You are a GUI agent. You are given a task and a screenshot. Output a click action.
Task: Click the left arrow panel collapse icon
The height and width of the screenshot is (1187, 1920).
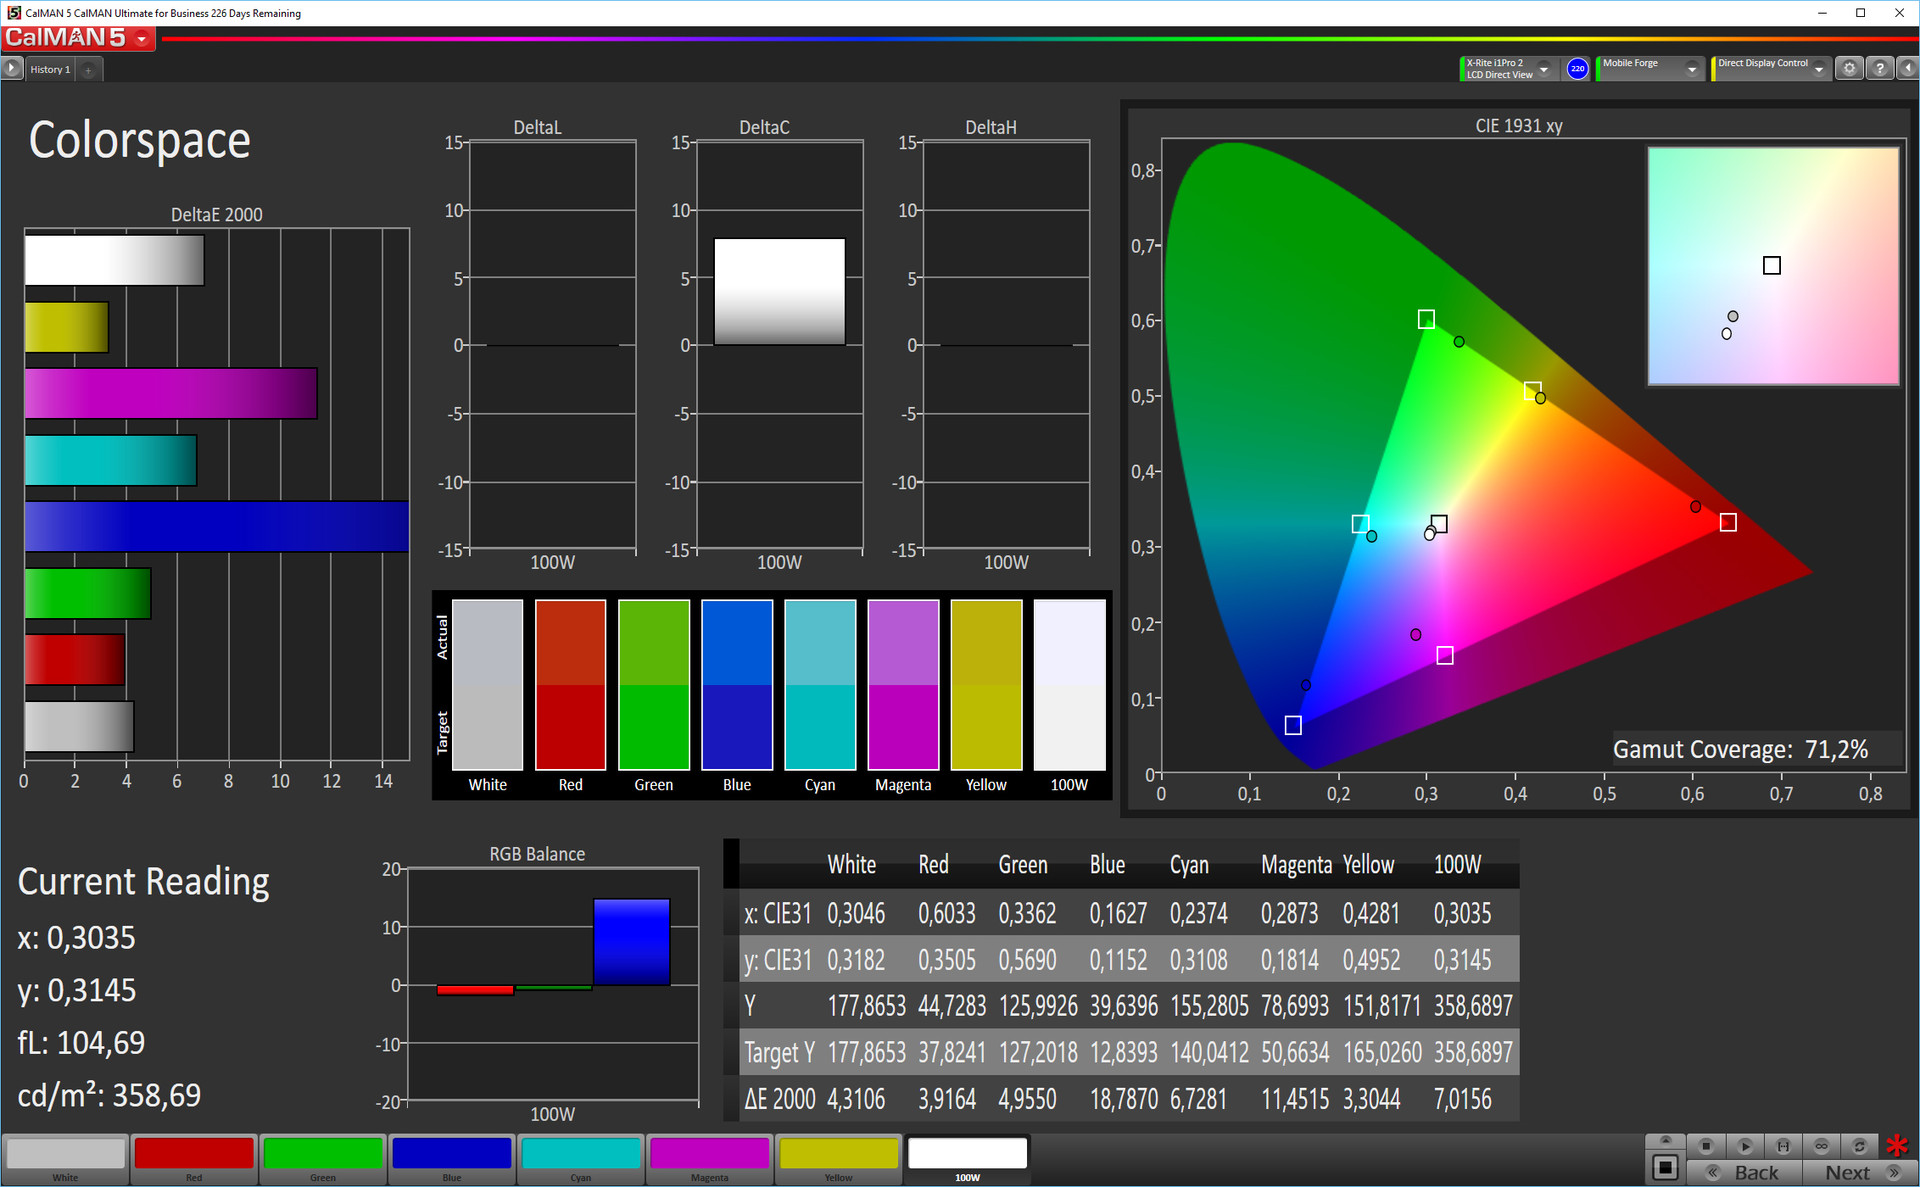pyautogui.click(x=1908, y=69)
